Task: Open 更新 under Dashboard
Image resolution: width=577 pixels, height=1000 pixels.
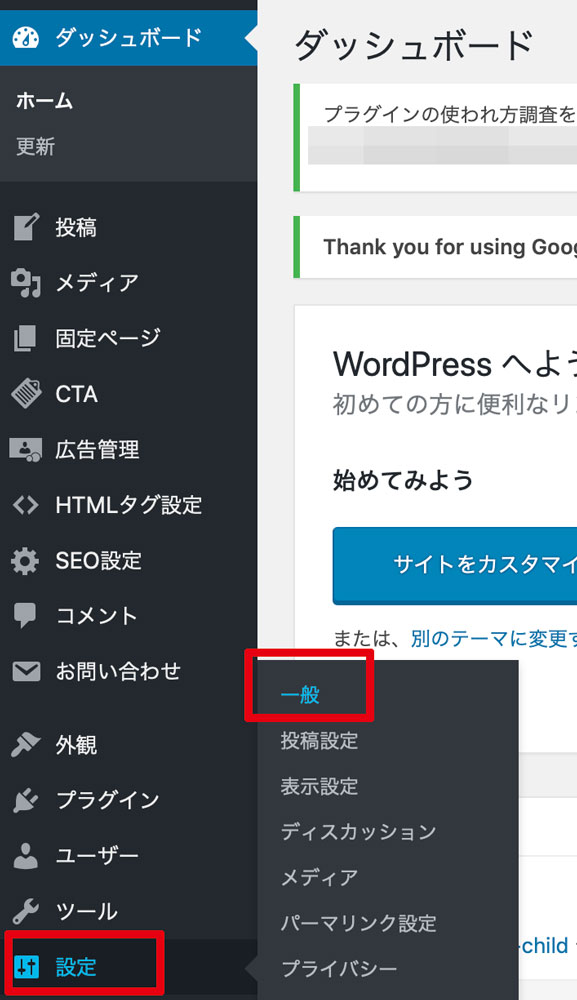Action: tap(36, 147)
